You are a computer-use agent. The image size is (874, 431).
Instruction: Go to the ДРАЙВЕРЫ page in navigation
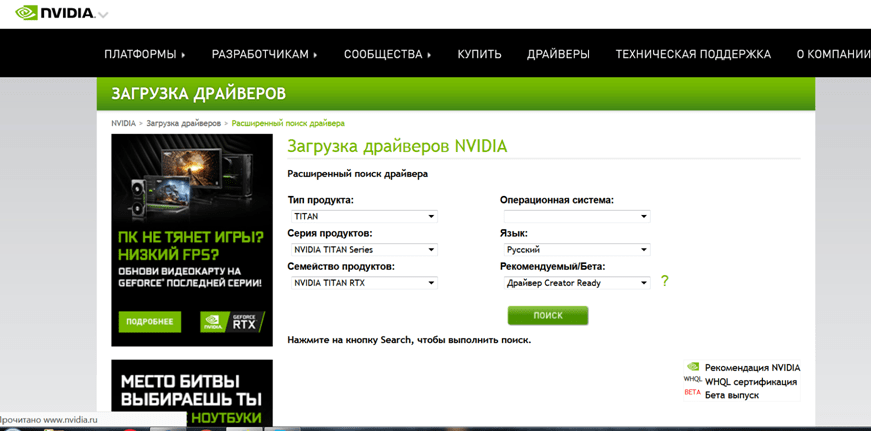(x=558, y=54)
